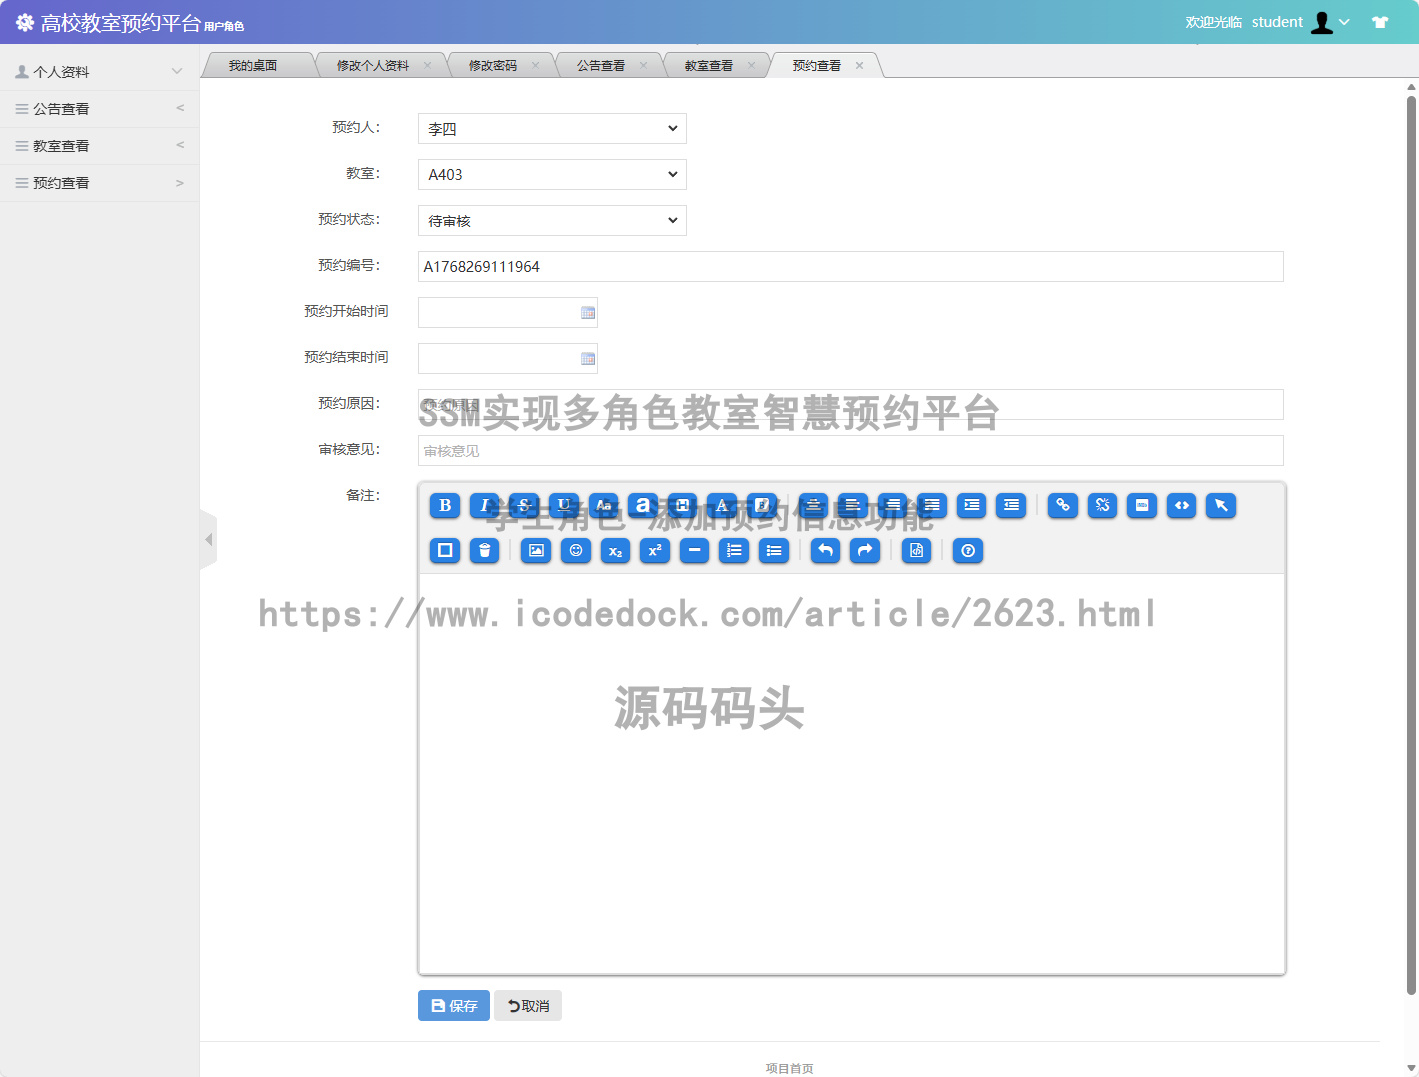This screenshot has height=1077, width=1419.
Task: Open the 教室 dropdown showing A403
Action: tap(552, 175)
